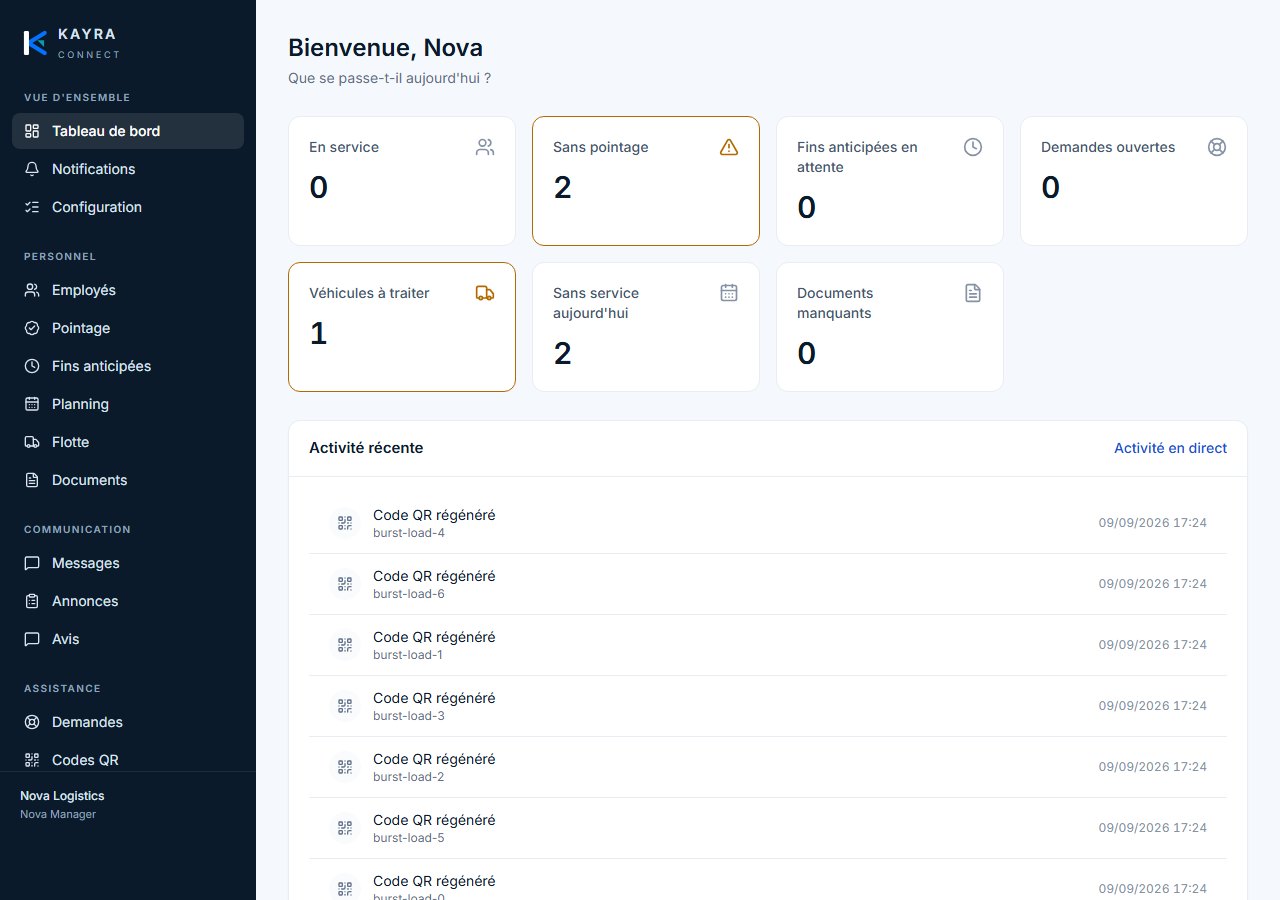The height and width of the screenshot is (900, 1280).
Task: Click the QR icon beside burst-load-4
Action: pyautogui.click(x=345, y=523)
